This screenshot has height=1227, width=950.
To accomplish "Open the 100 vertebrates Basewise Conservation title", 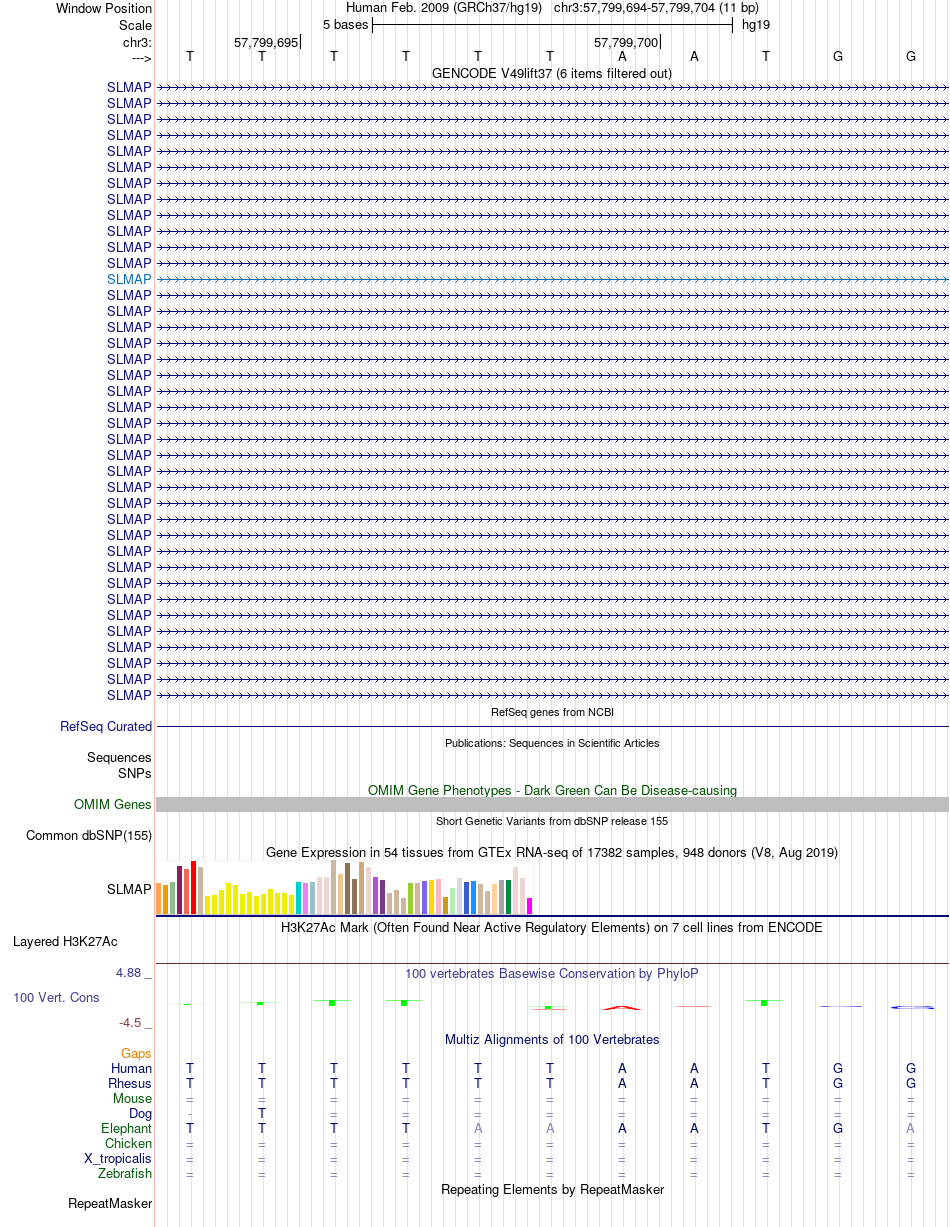I will tap(552, 973).
